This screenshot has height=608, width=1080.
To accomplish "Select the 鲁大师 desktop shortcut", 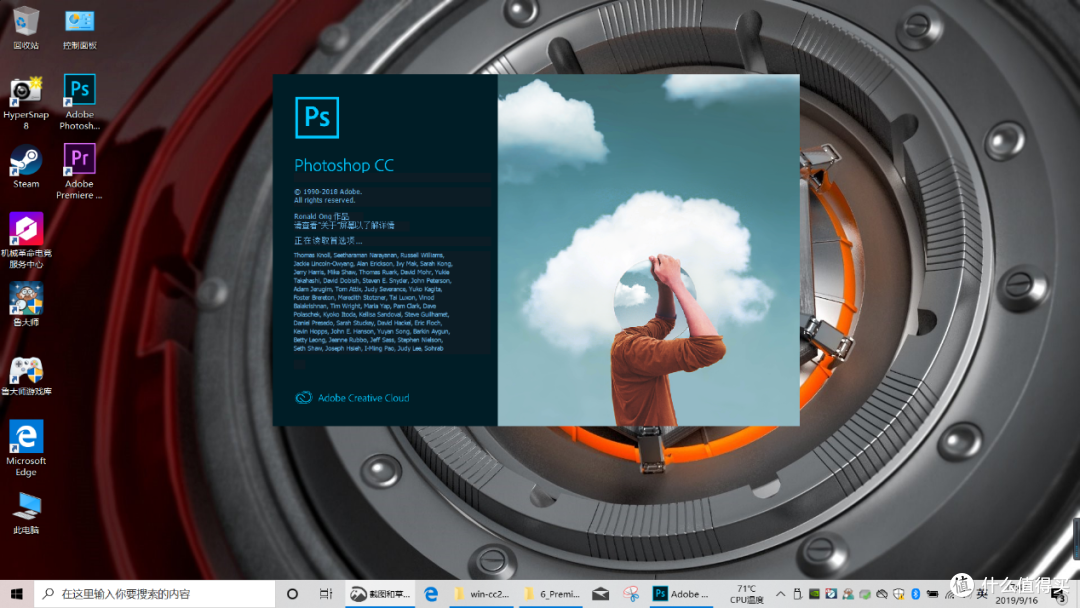I will click(x=26, y=304).
